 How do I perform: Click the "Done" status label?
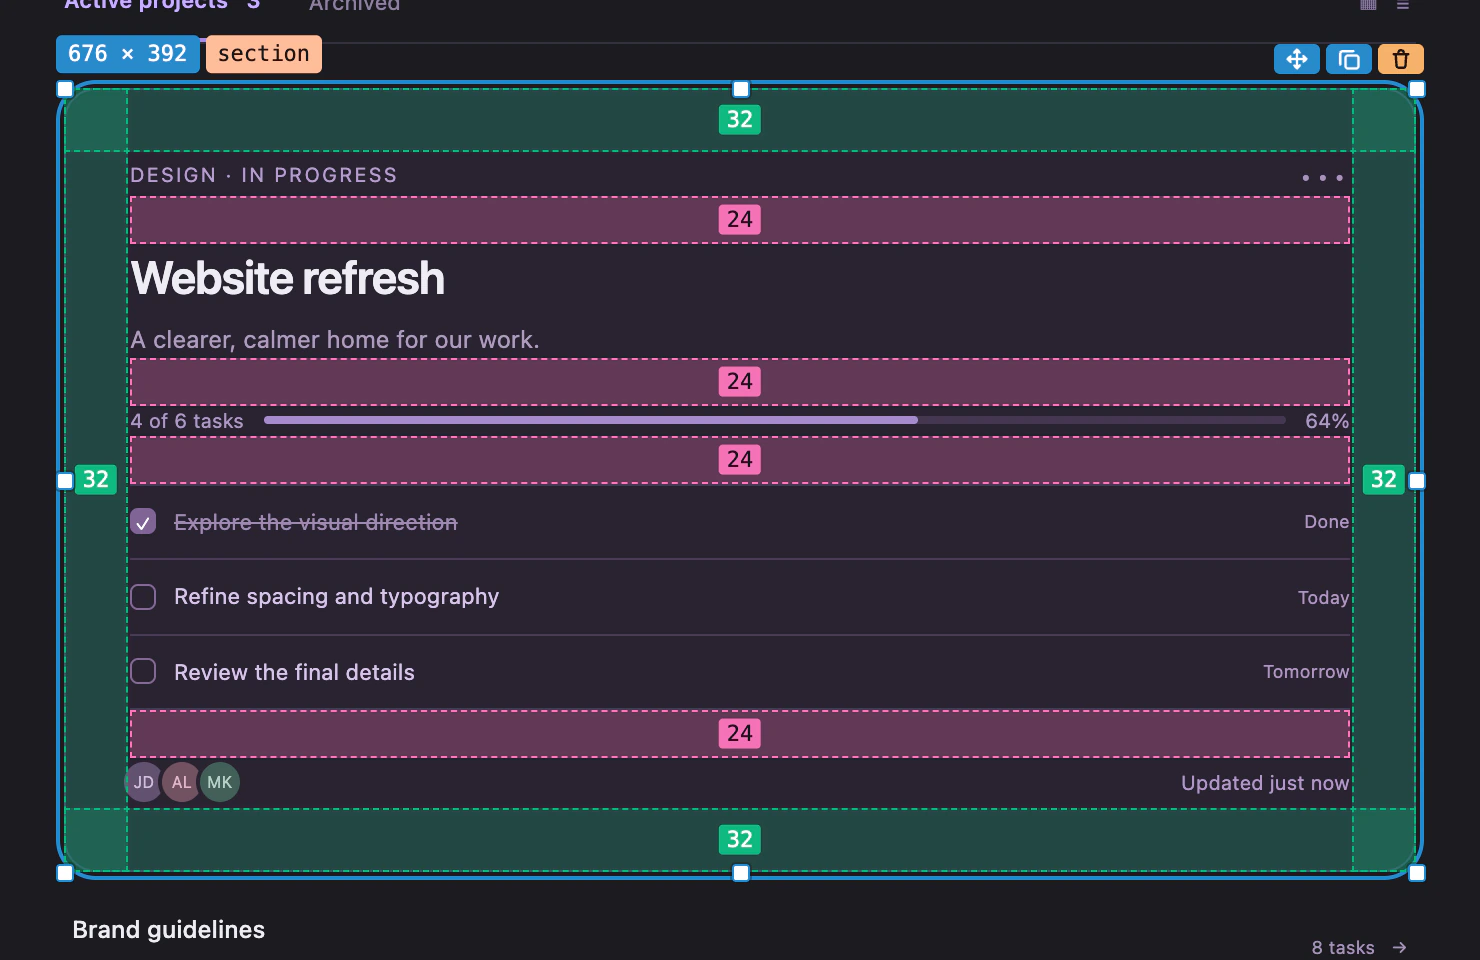coord(1327,522)
